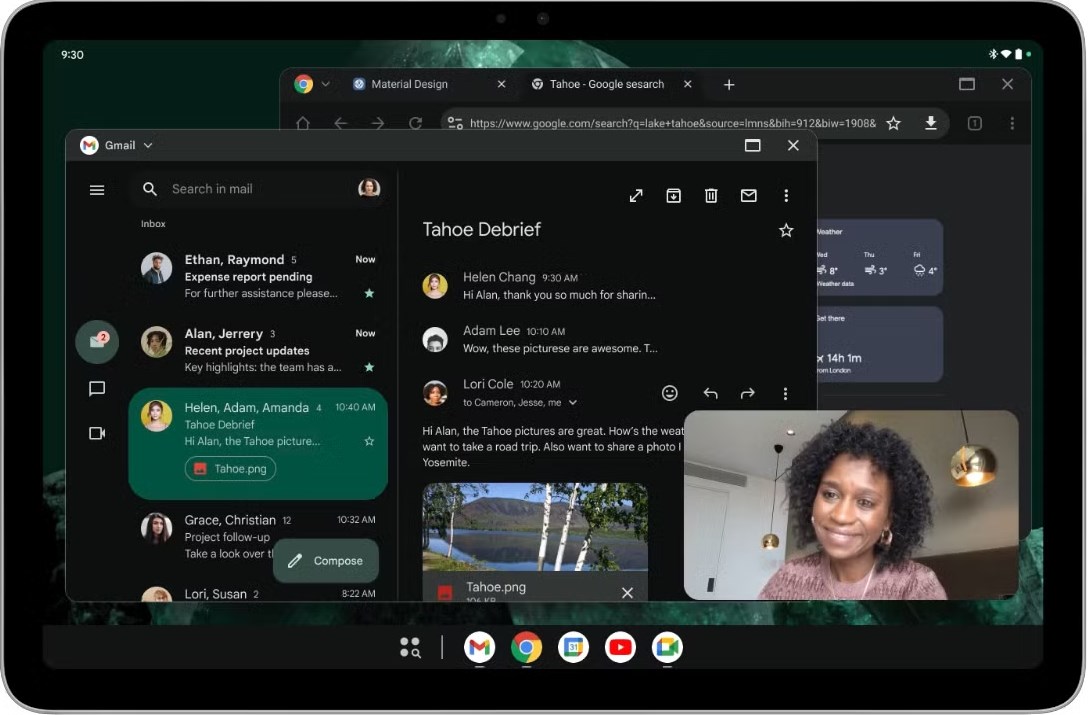Expand the email to full screen
This screenshot has height=715, width=1088.
click(x=636, y=196)
